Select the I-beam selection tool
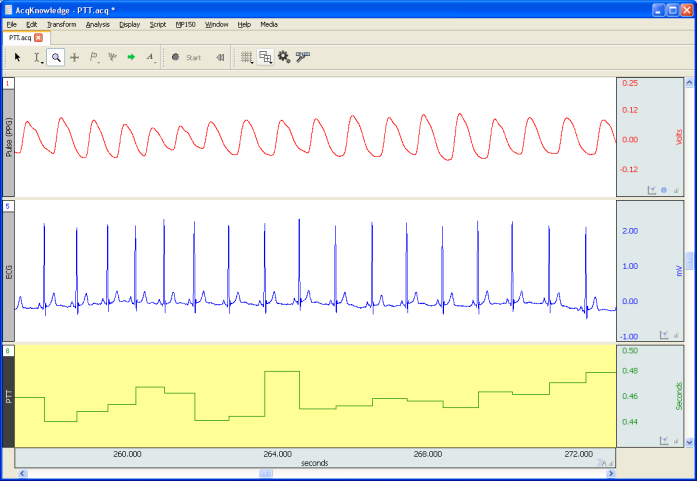Viewport: 697px width, 481px height. [37, 58]
